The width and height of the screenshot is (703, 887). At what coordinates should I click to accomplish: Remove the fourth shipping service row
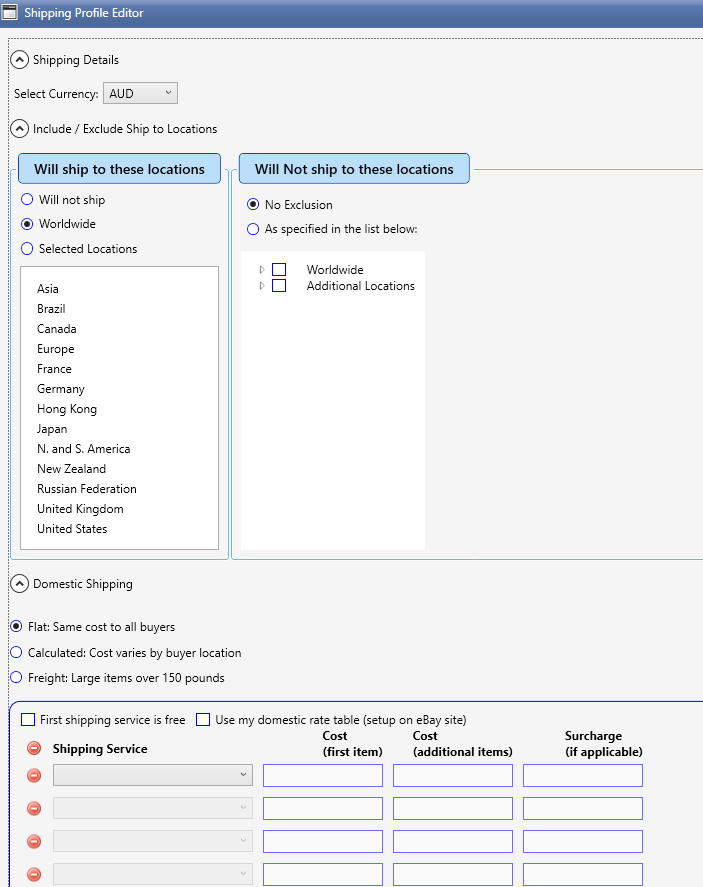tap(34, 874)
